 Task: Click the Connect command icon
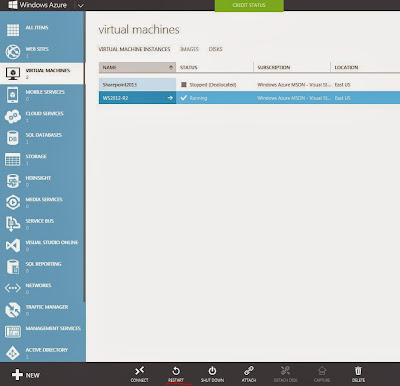[x=139, y=370]
